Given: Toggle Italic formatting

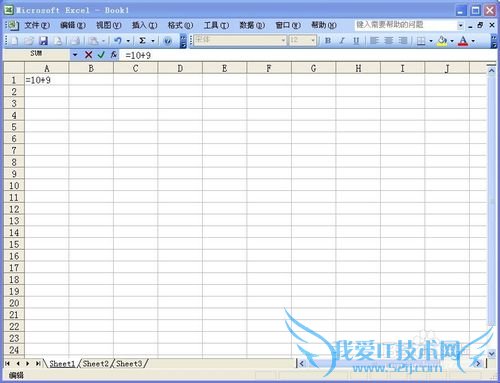Looking at the screenshot, I should point(342,41).
